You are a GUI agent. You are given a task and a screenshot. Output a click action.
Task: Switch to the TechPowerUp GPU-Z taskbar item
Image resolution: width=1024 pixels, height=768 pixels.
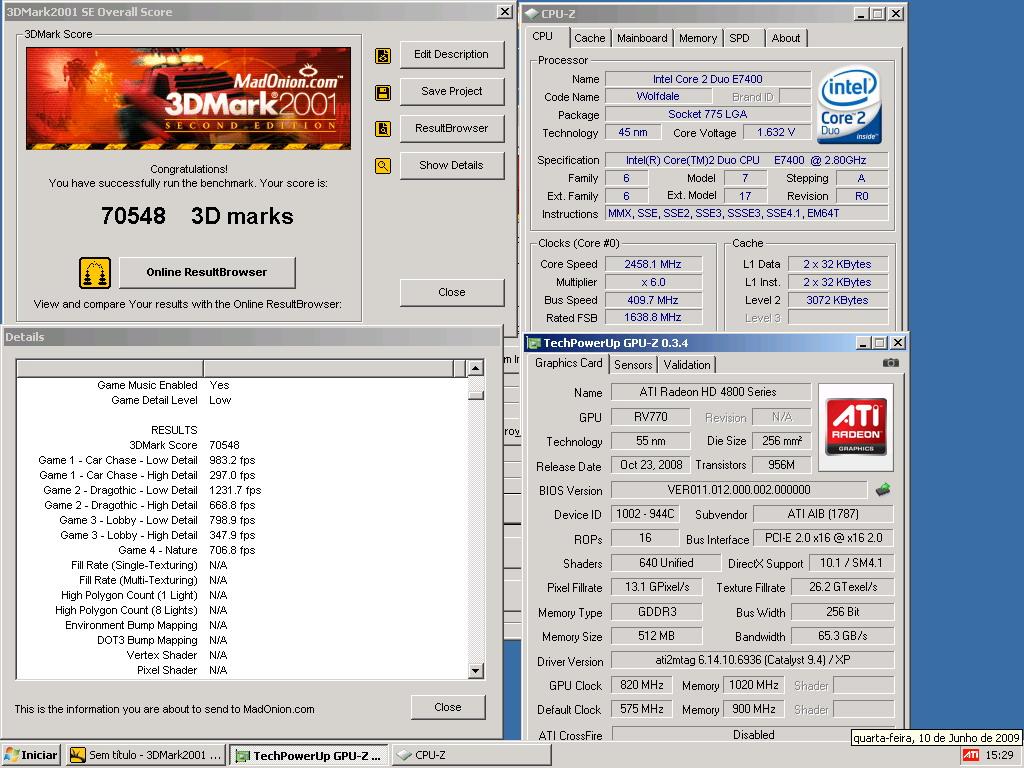coord(310,755)
